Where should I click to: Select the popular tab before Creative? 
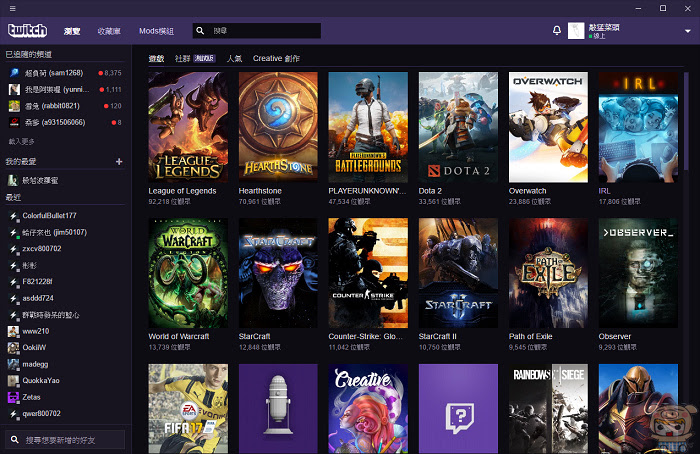pyautogui.click(x=234, y=58)
